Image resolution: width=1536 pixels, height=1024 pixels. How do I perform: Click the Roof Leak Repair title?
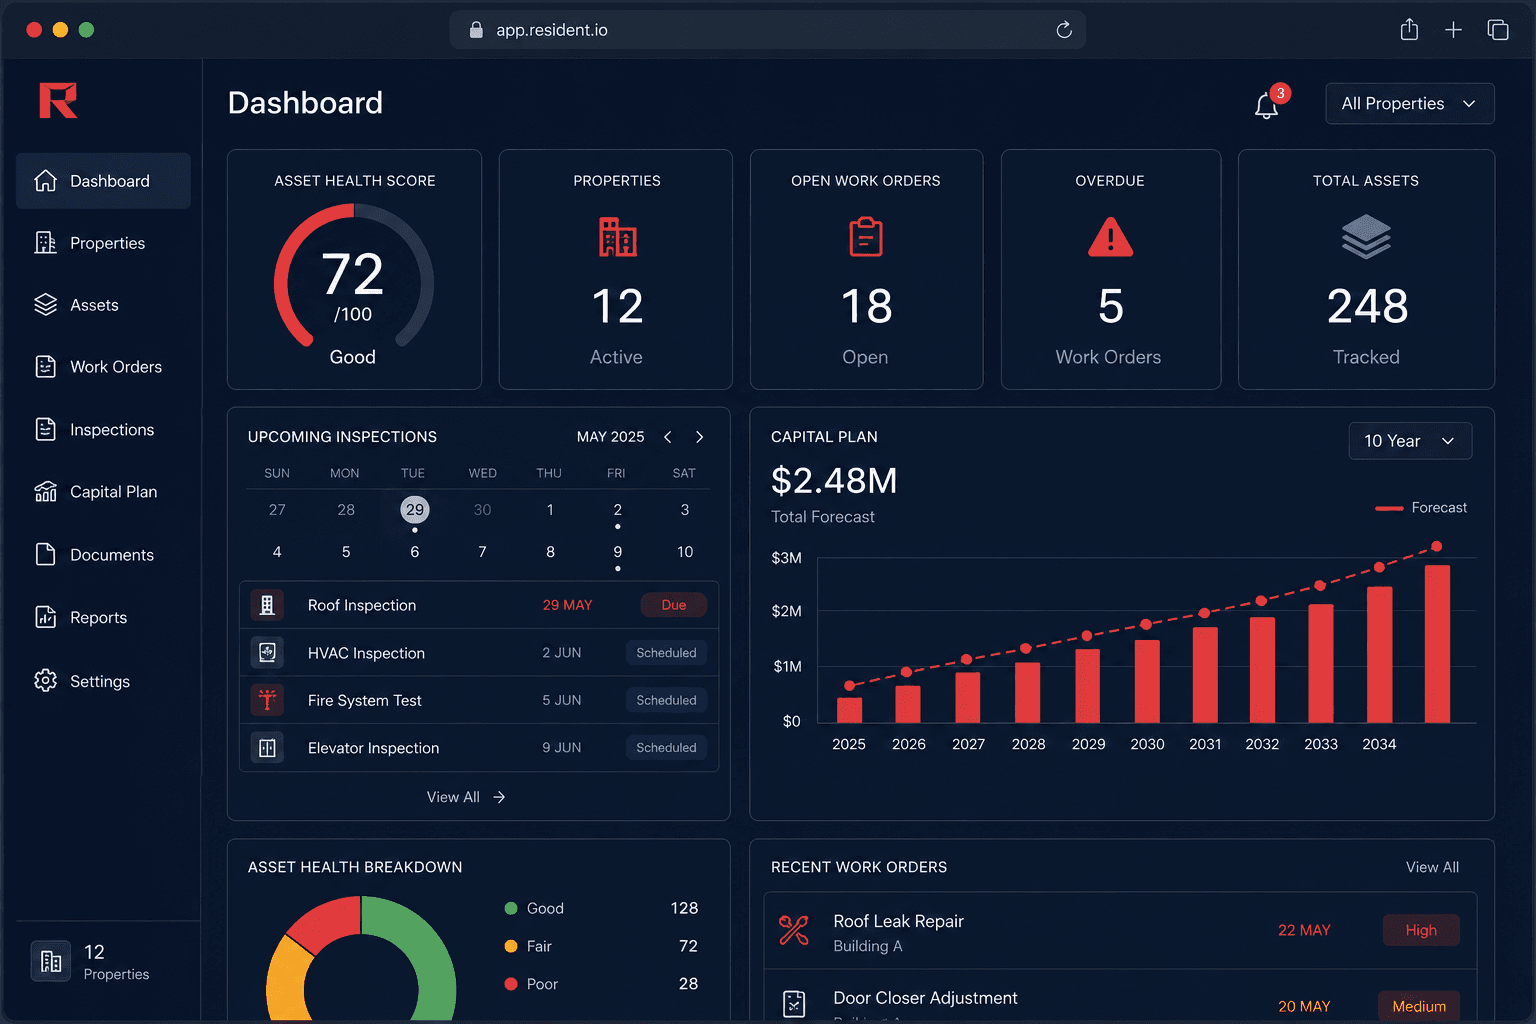pos(898,921)
